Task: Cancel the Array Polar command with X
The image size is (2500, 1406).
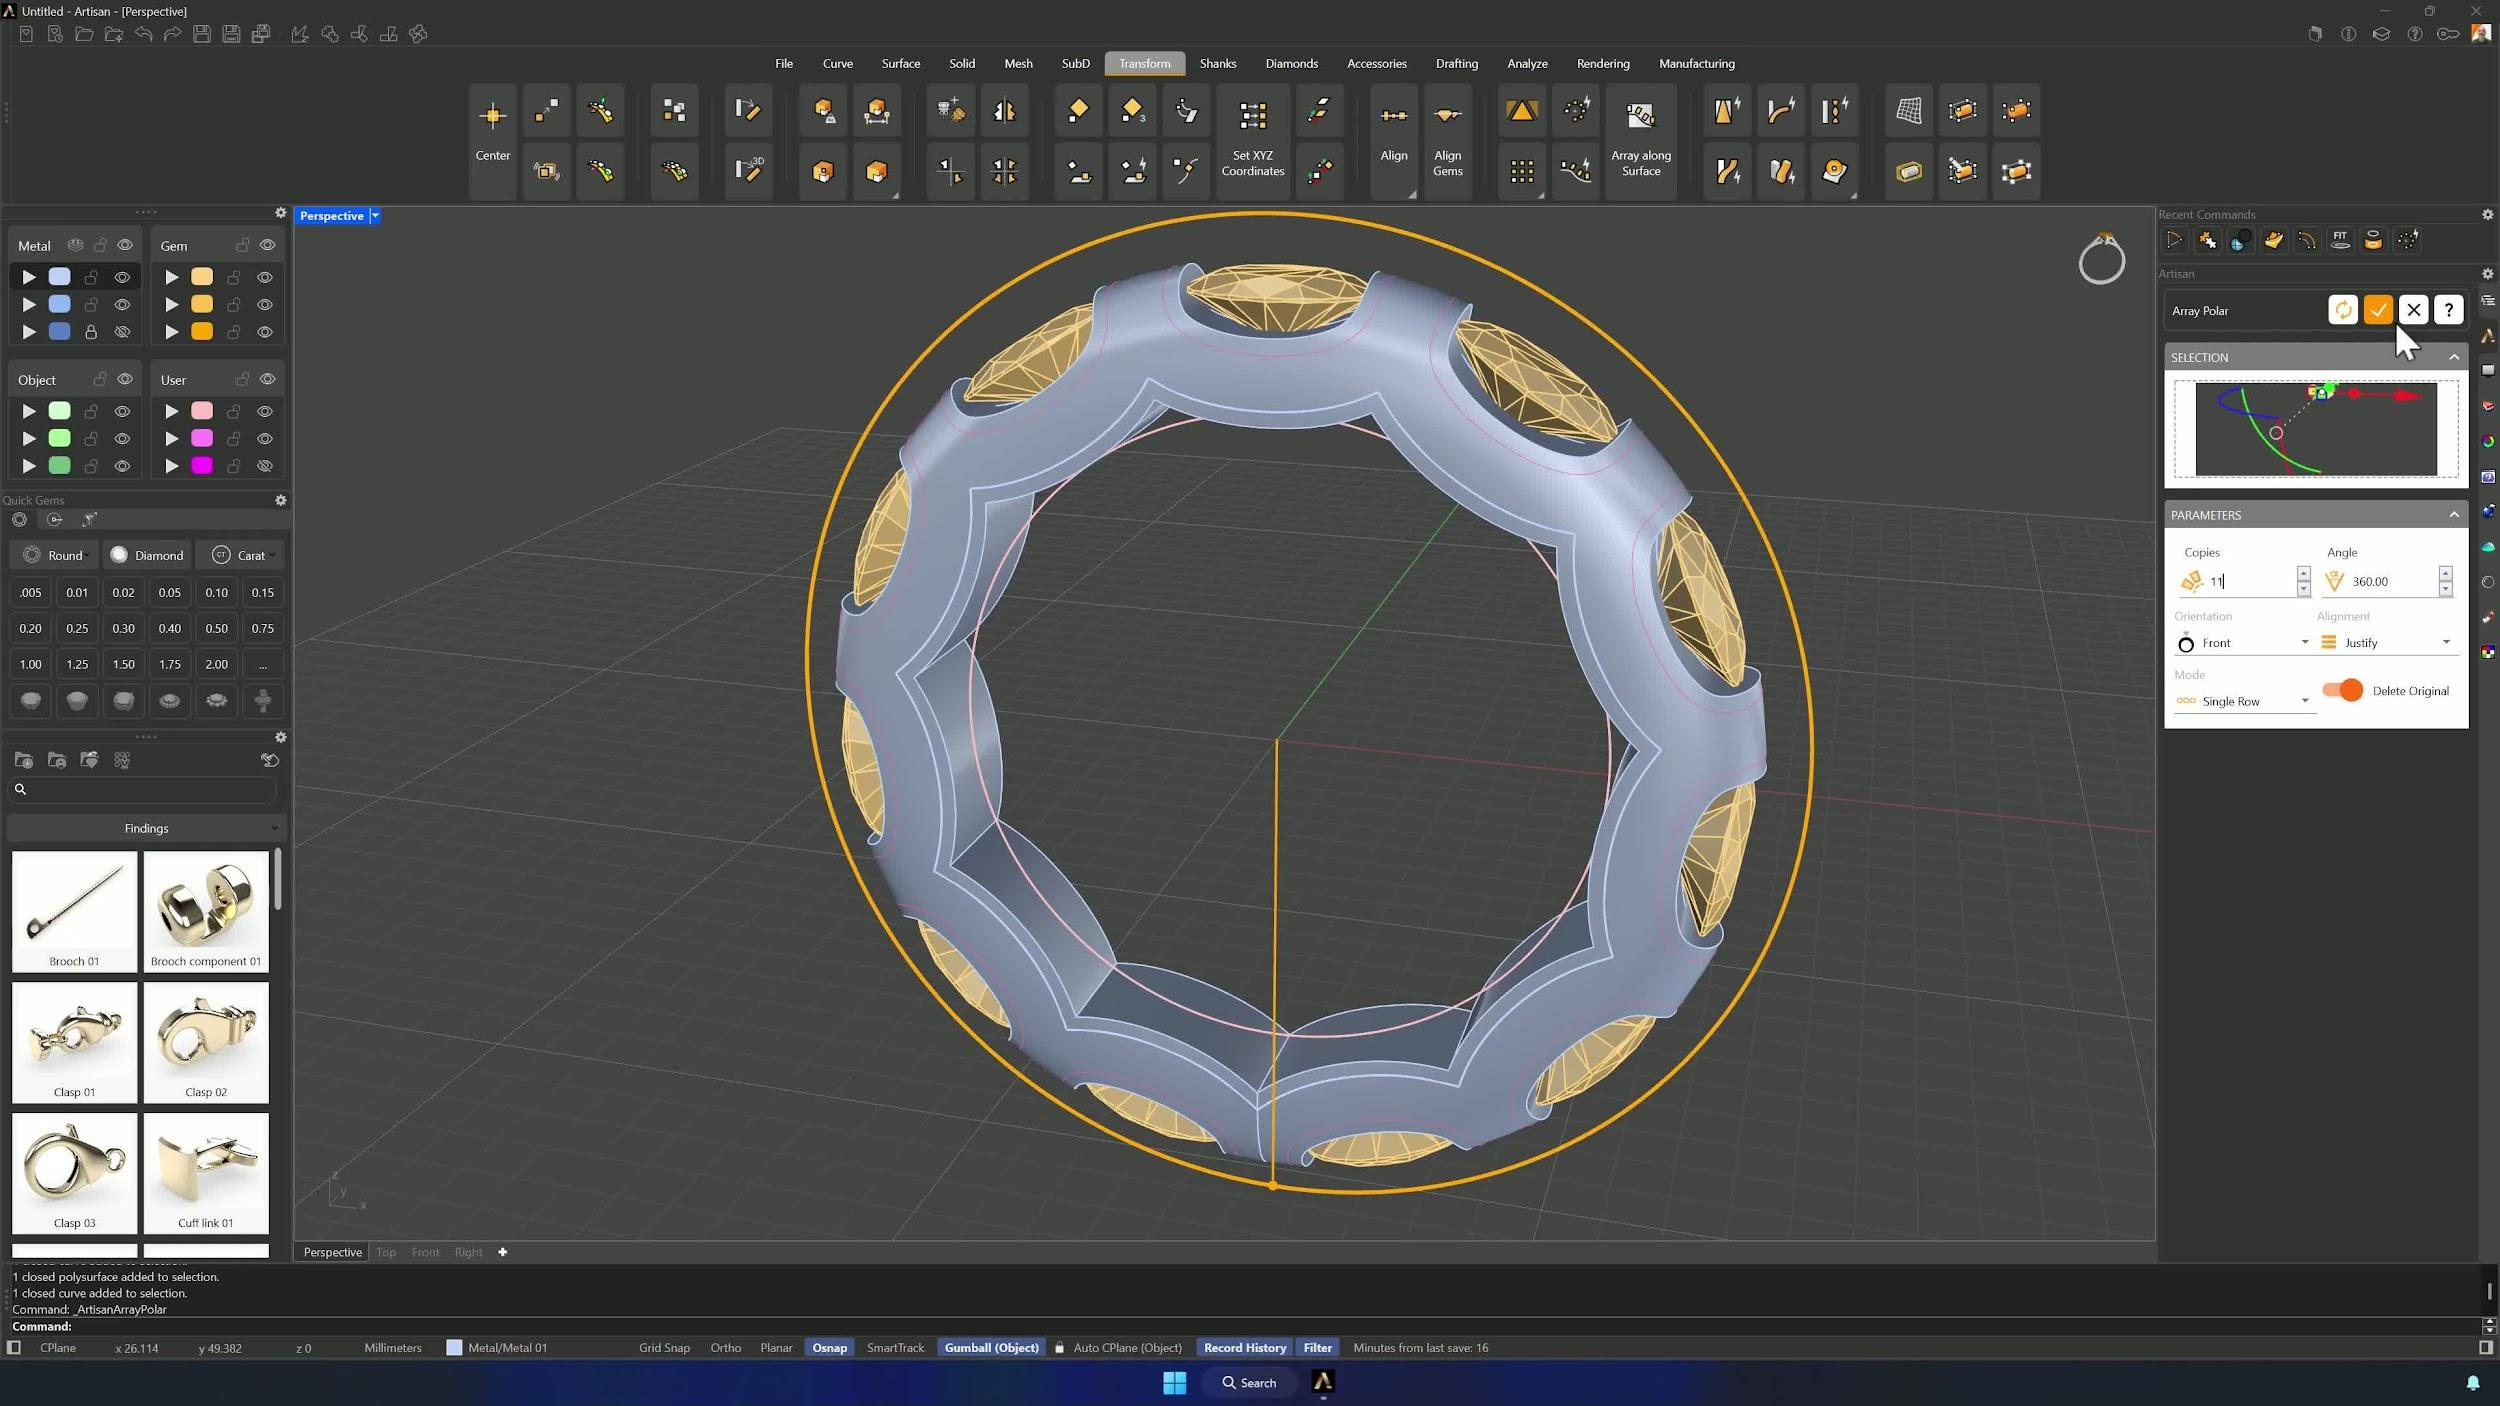Action: pos(2413,310)
